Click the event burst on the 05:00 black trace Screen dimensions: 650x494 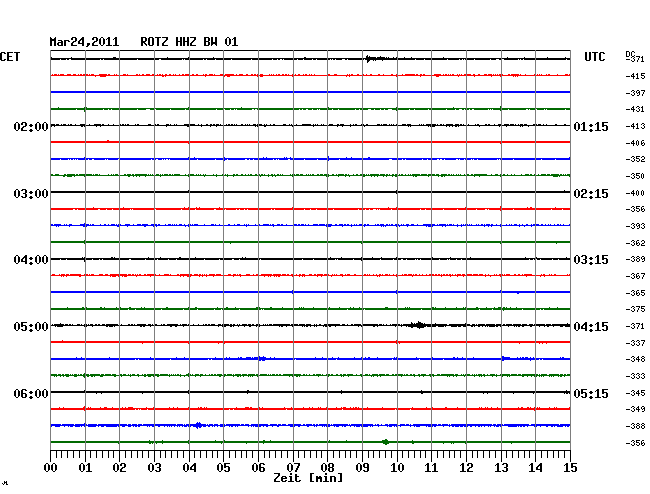click(418, 325)
